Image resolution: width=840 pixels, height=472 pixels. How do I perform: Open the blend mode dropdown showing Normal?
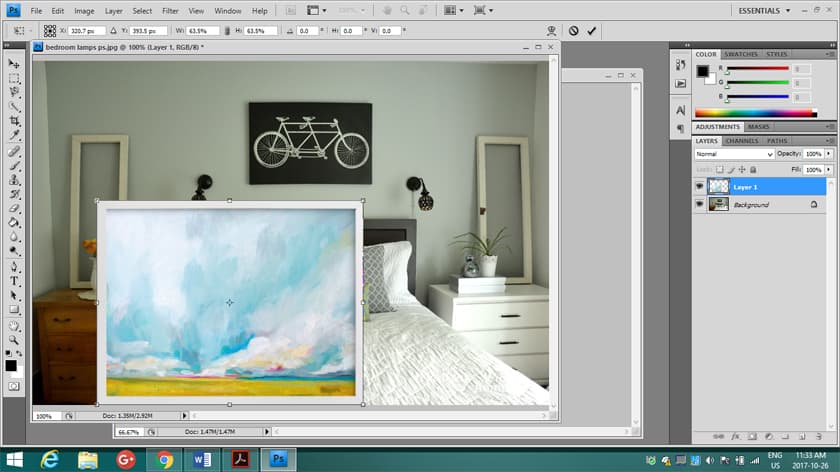(x=734, y=154)
